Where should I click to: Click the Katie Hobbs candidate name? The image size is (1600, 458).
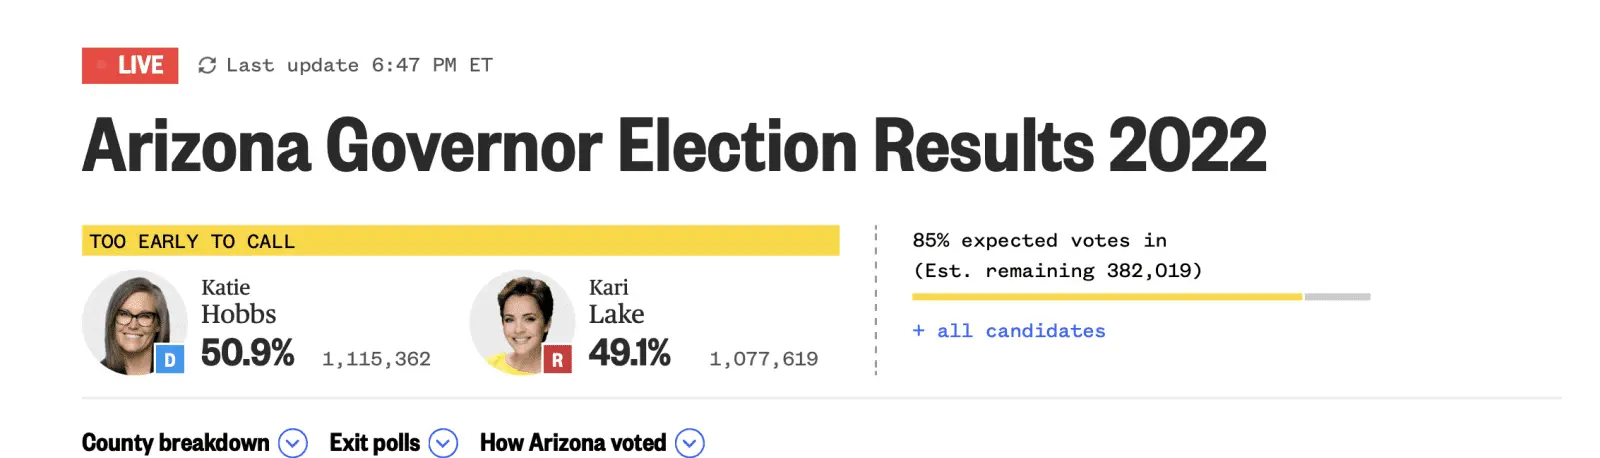tap(238, 302)
